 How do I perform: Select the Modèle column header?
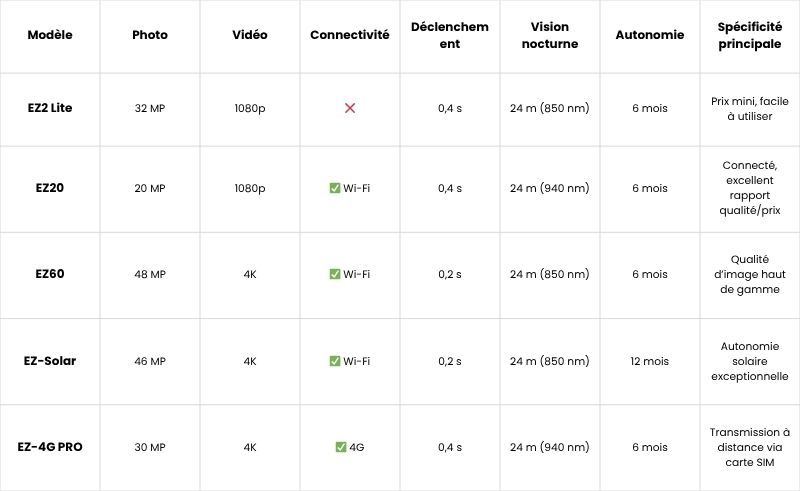click(x=50, y=35)
